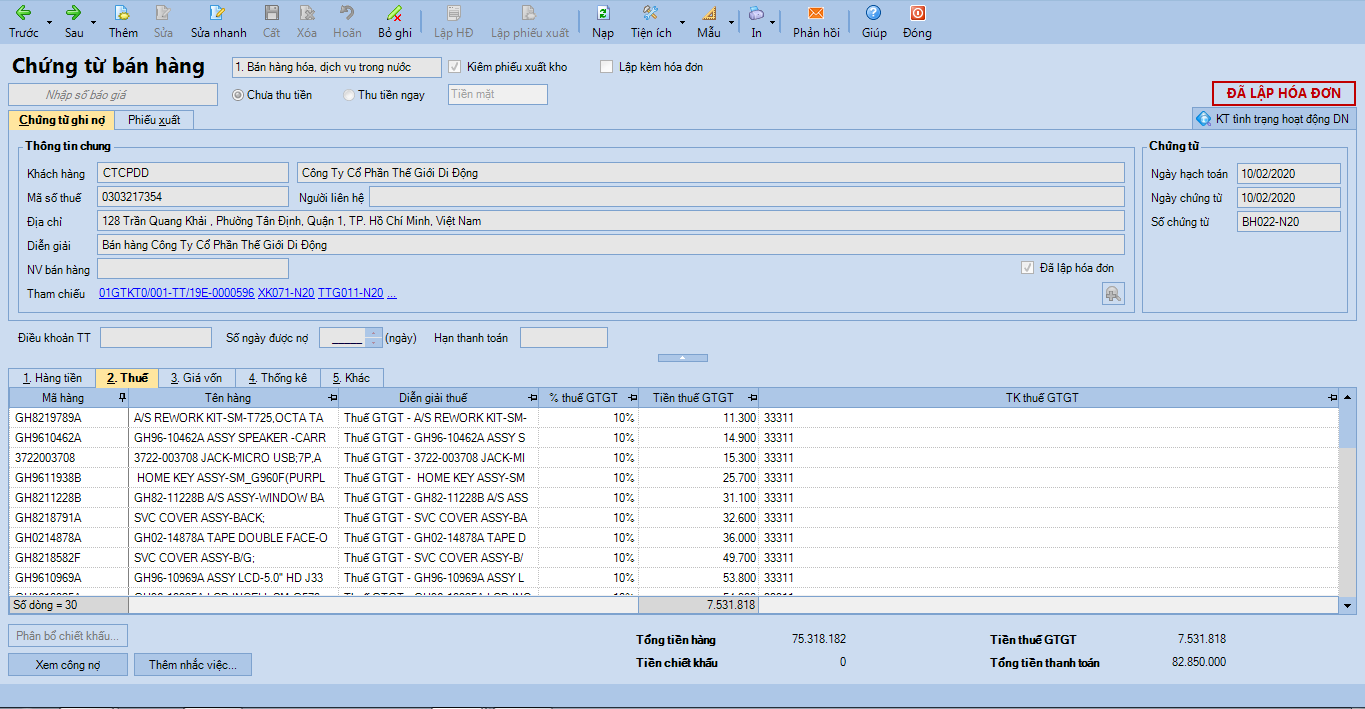Screen dimensions: 1365x709
Task: Go to the next voucher with Sau
Action: [74, 21]
